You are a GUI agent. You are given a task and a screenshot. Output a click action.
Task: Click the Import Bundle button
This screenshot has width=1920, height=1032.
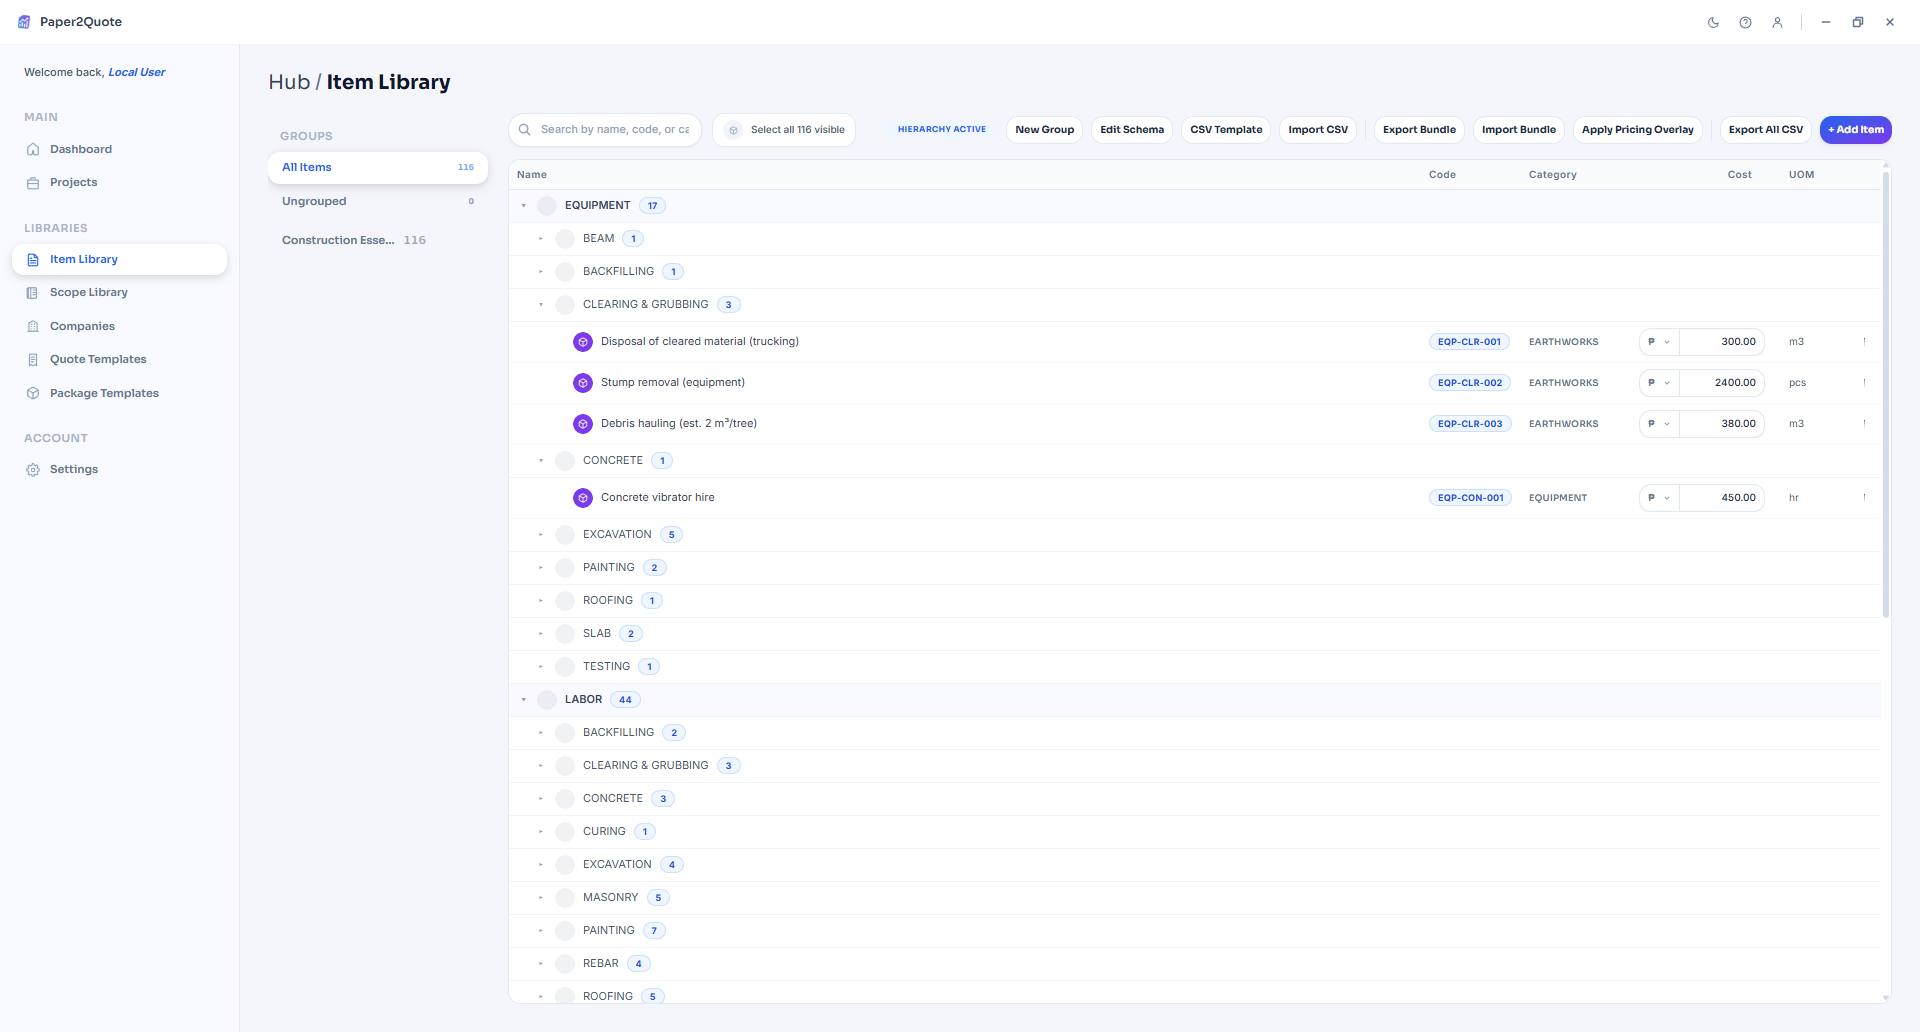point(1519,130)
